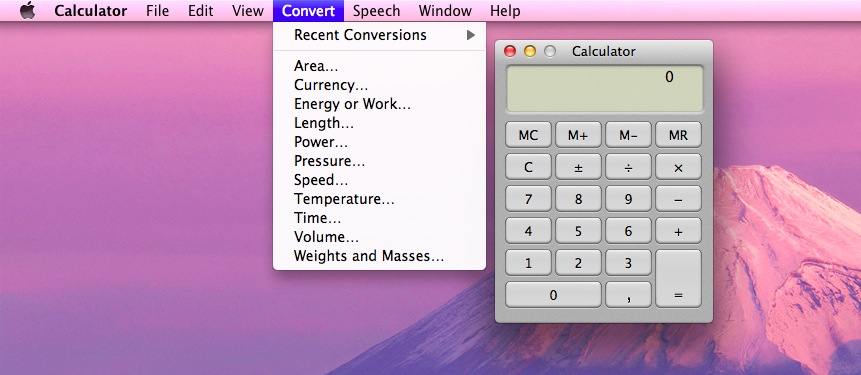Tap the 9 key
This screenshot has width=861, height=375.
pos(628,199)
